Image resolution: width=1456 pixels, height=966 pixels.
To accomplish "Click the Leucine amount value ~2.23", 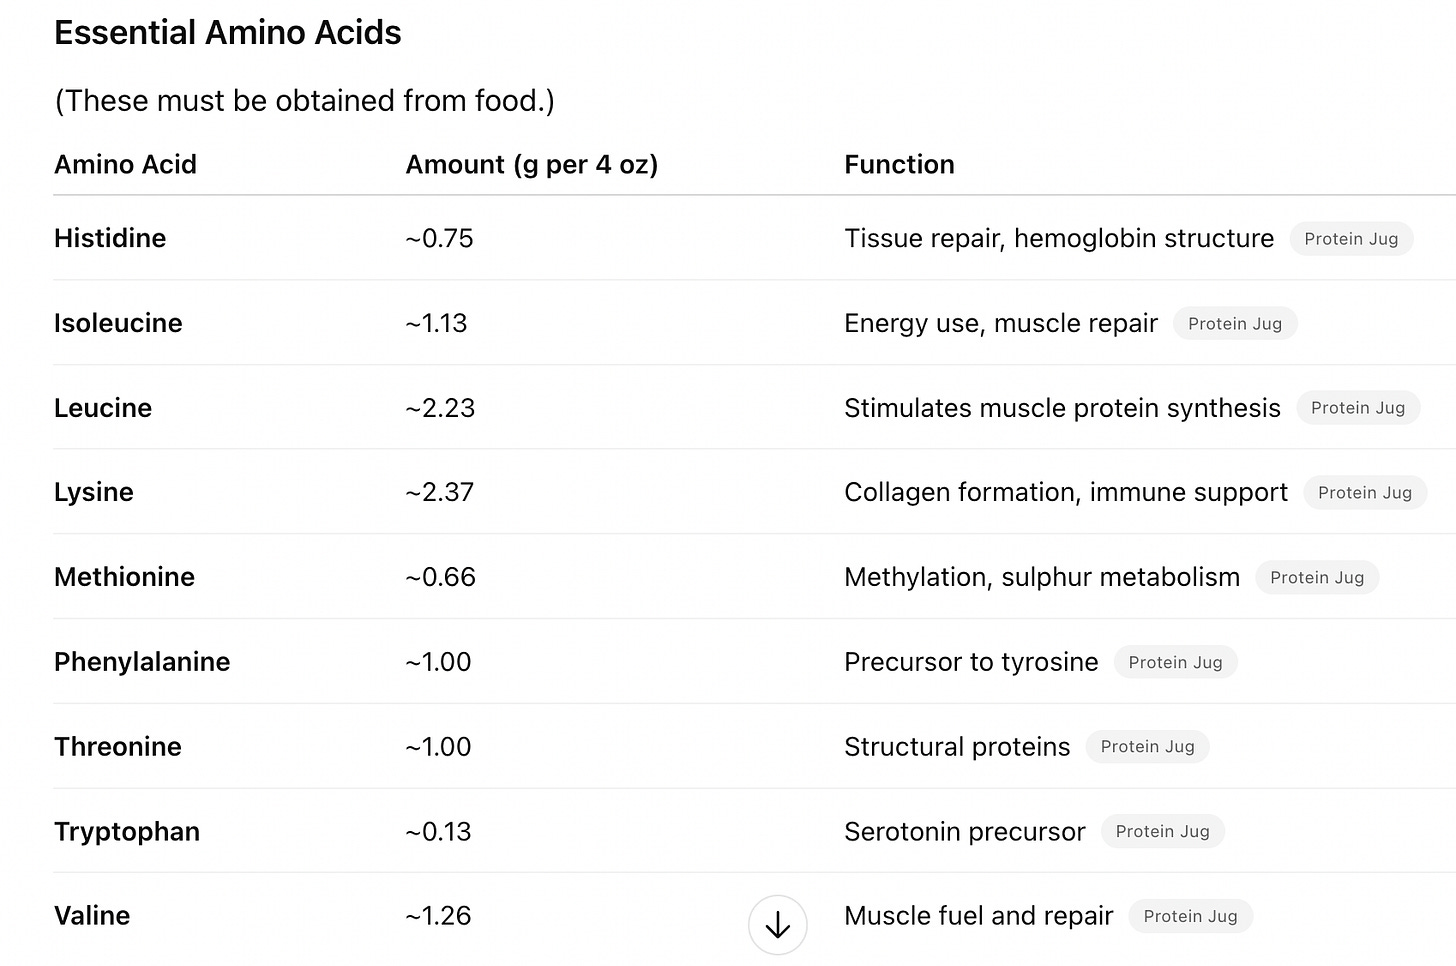I will pos(440,408).
